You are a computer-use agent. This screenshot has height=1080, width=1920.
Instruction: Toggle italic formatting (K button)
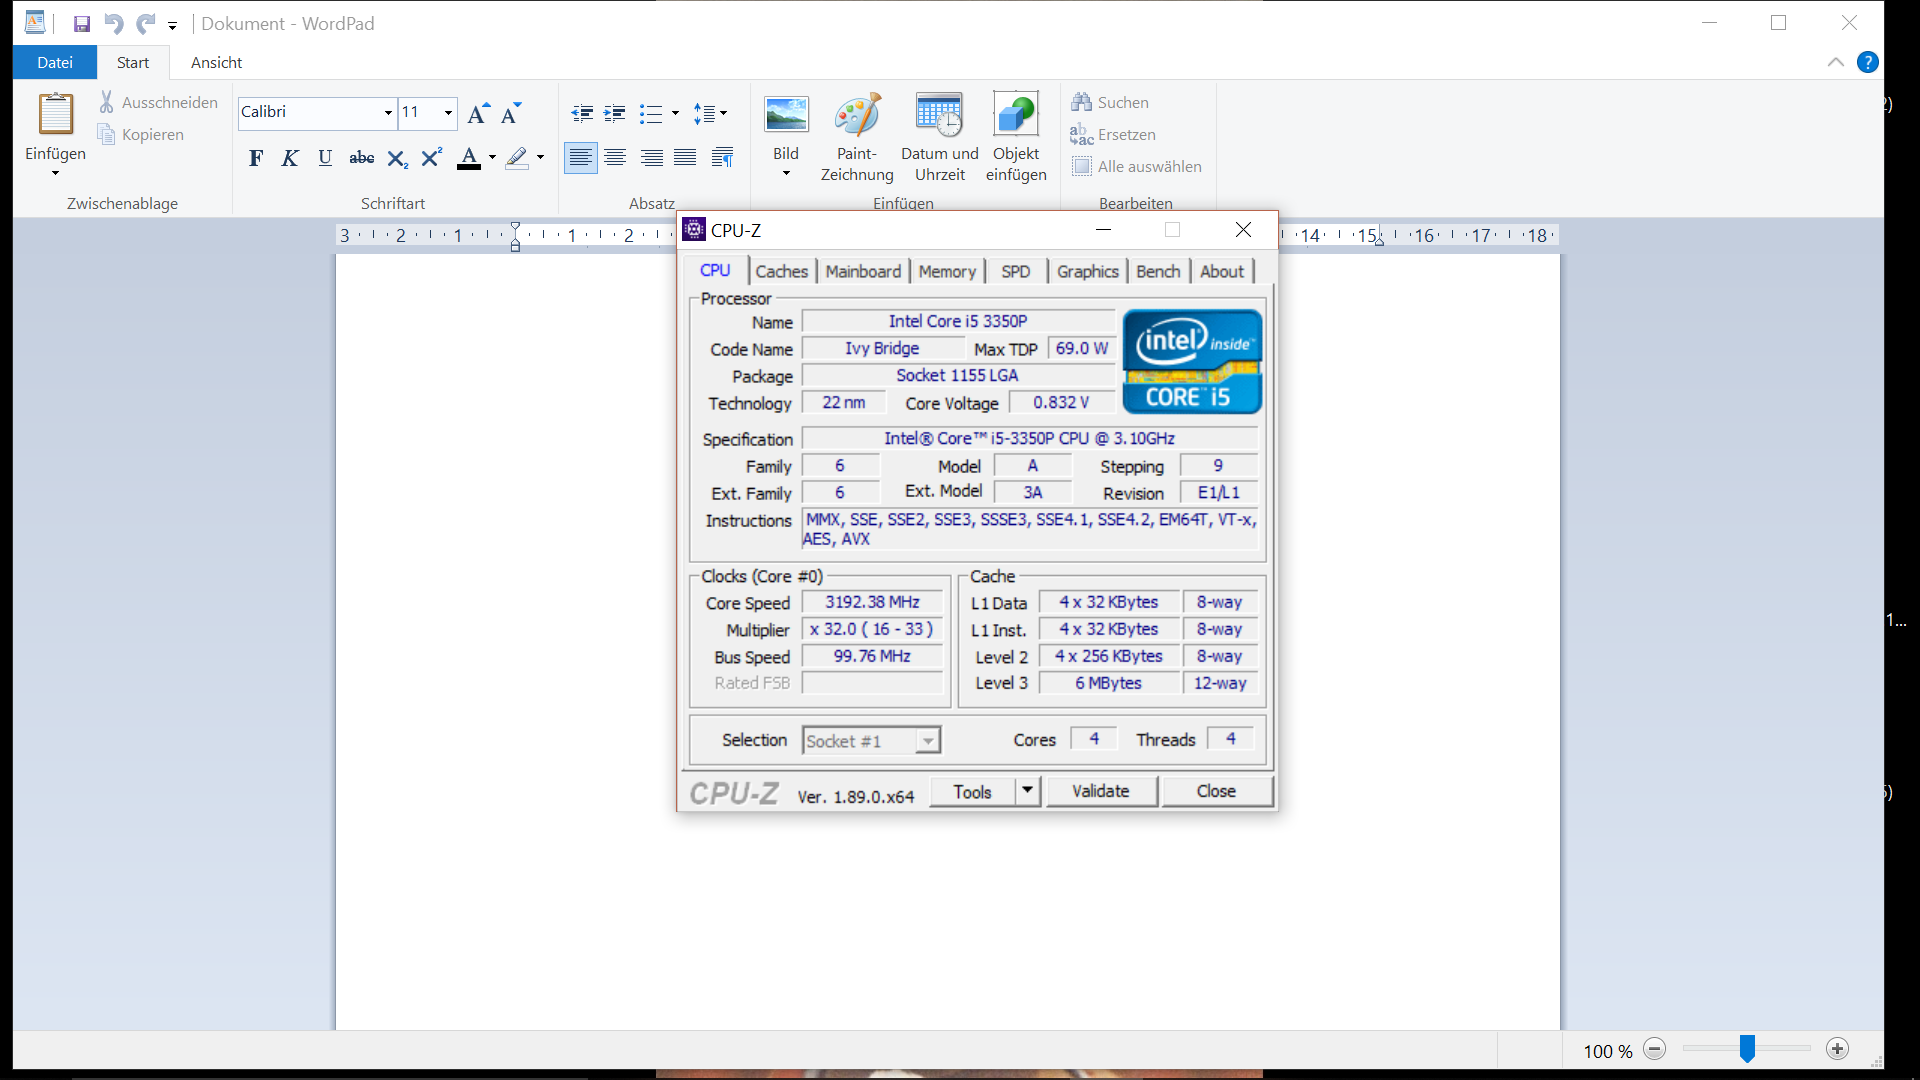point(290,158)
